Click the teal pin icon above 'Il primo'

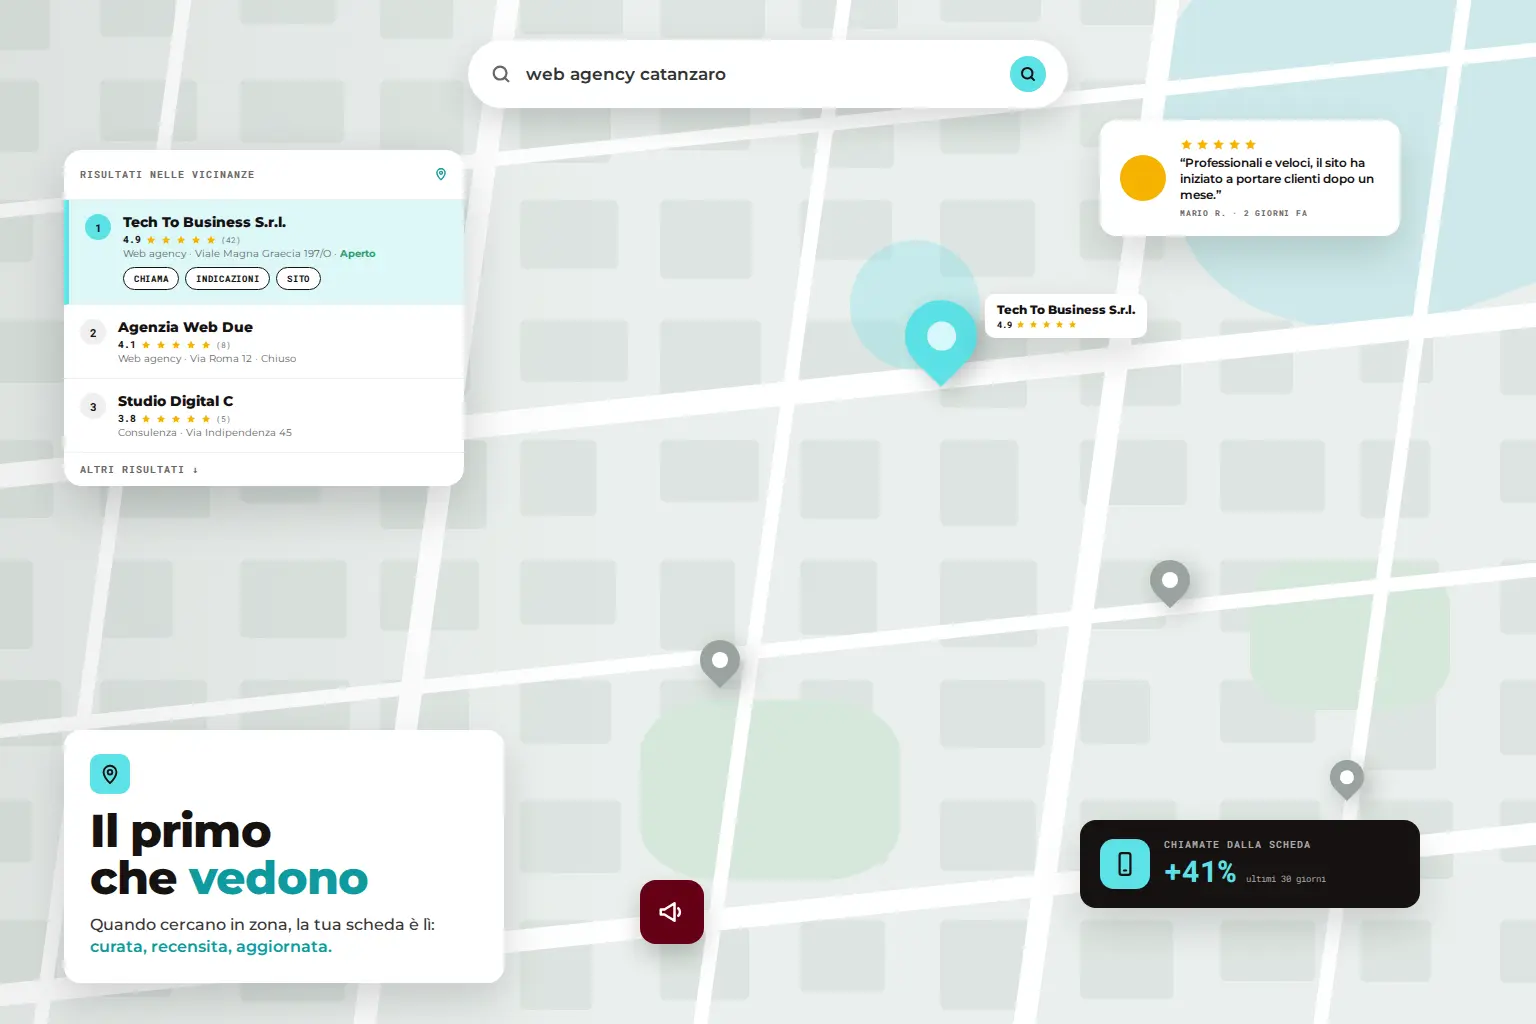click(x=110, y=774)
